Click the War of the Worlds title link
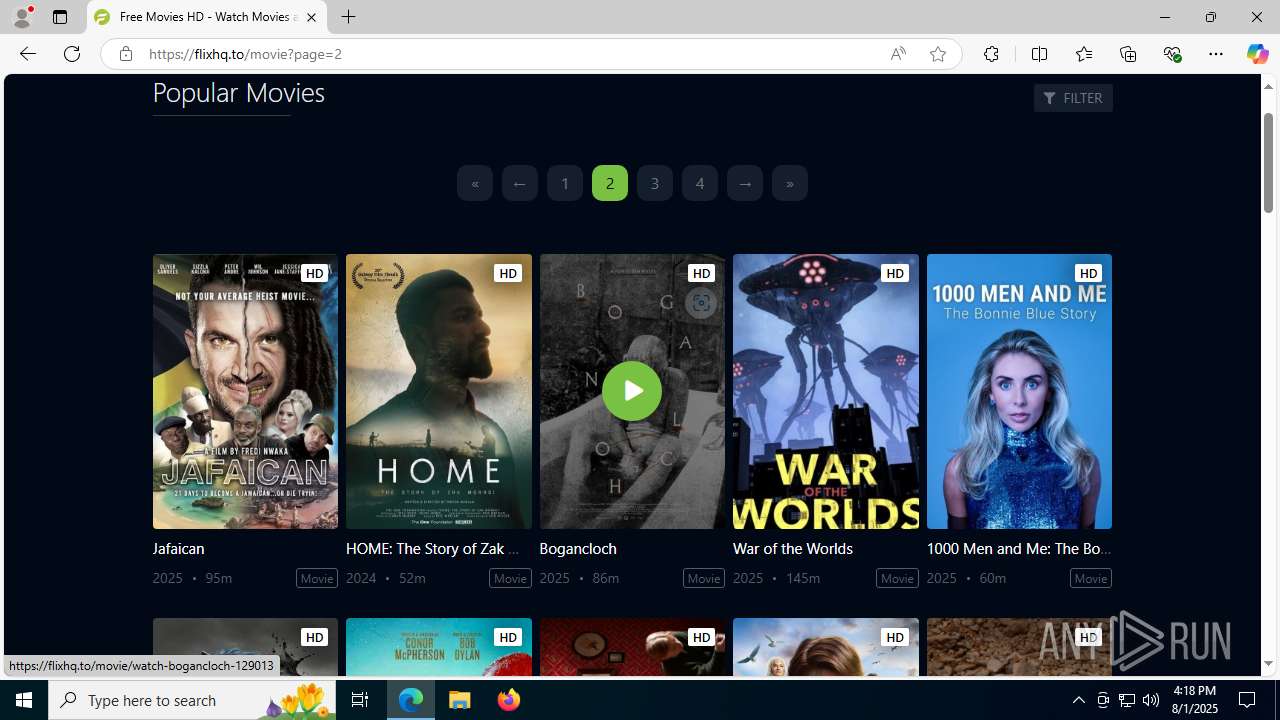1280x720 pixels. click(x=793, y=548)
